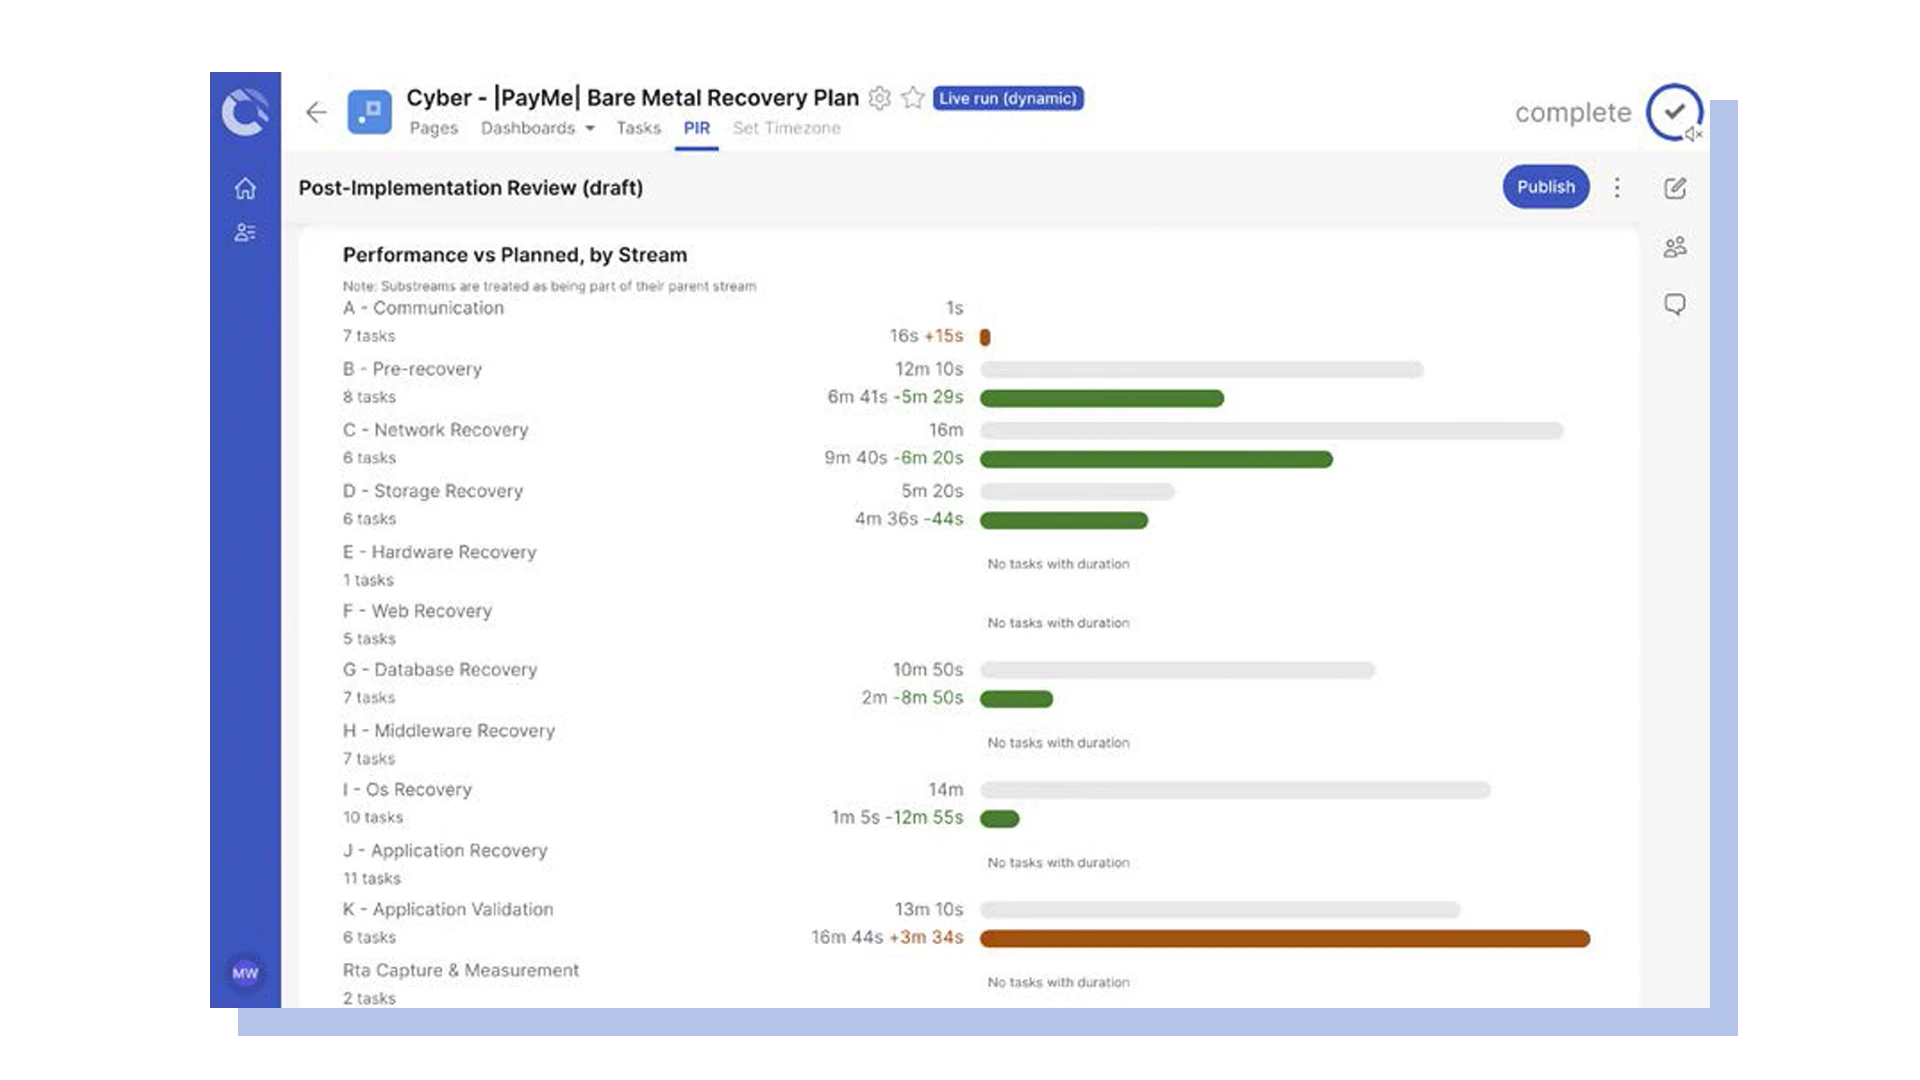
Task: Click the Cutover logo icon
Action: click(x=245, y=112)
